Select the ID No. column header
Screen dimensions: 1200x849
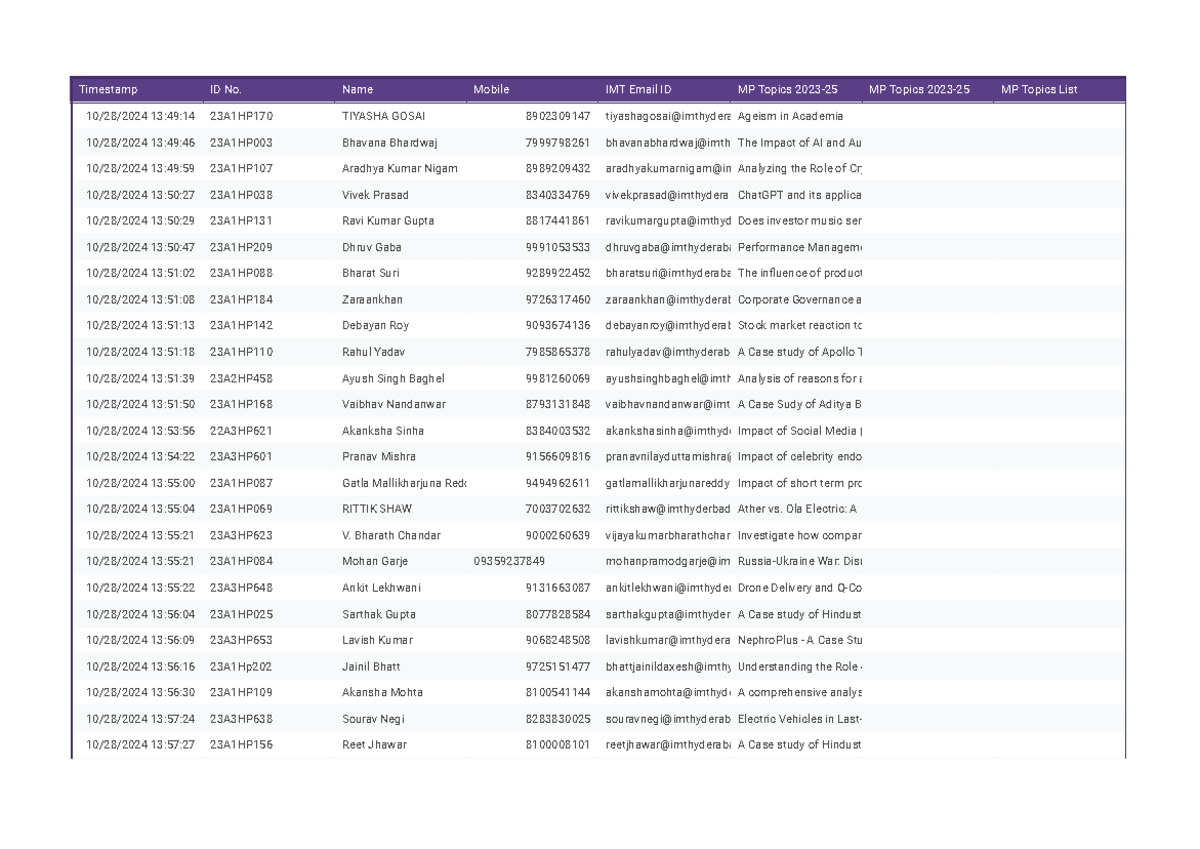click(226, 90)
